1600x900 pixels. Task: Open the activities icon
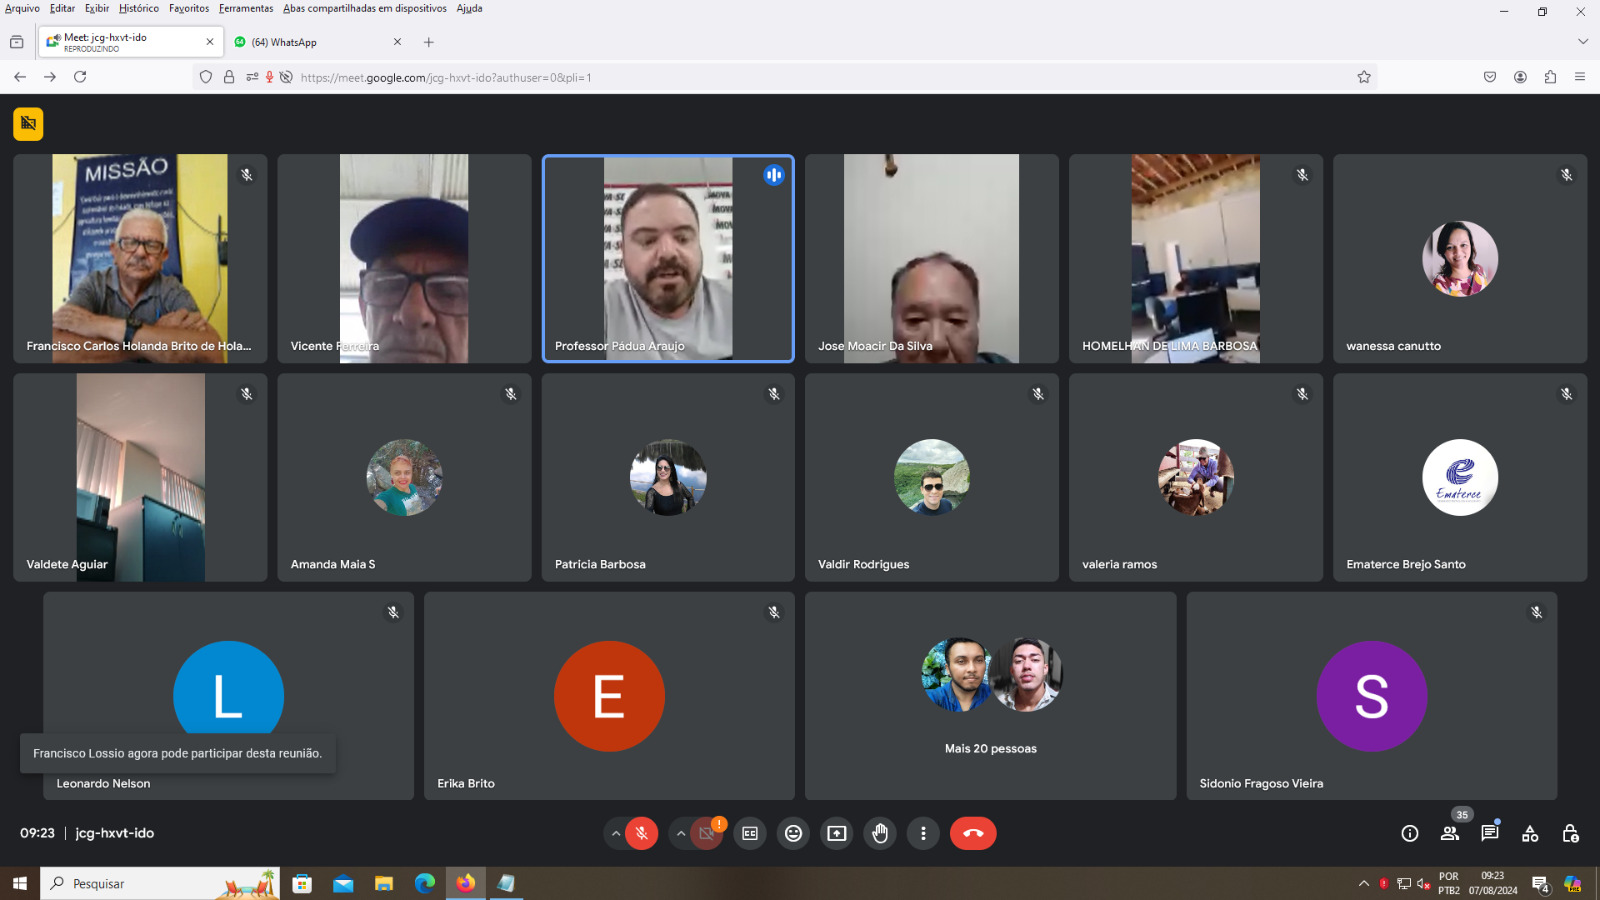pos(1530,833)
